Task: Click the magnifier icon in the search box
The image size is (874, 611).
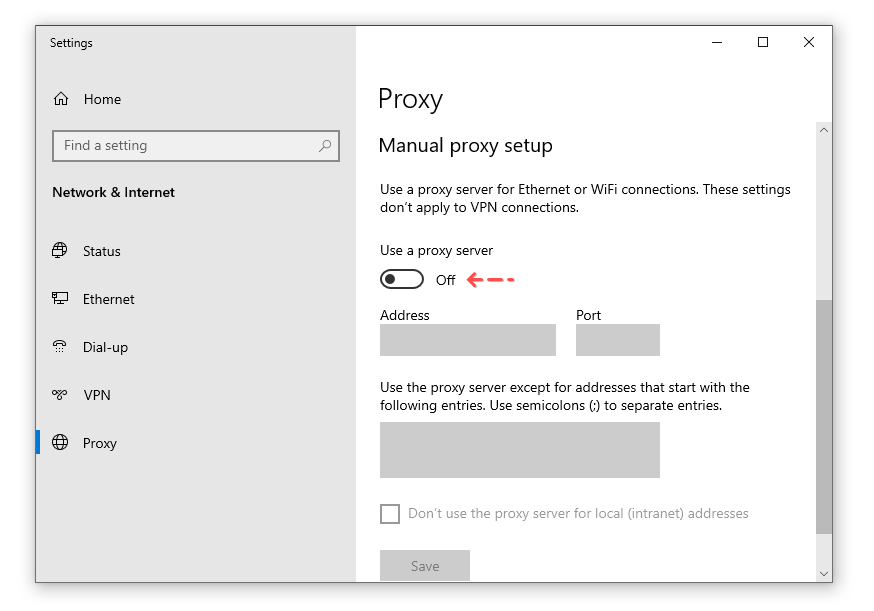Action: [x=325, y=146]
